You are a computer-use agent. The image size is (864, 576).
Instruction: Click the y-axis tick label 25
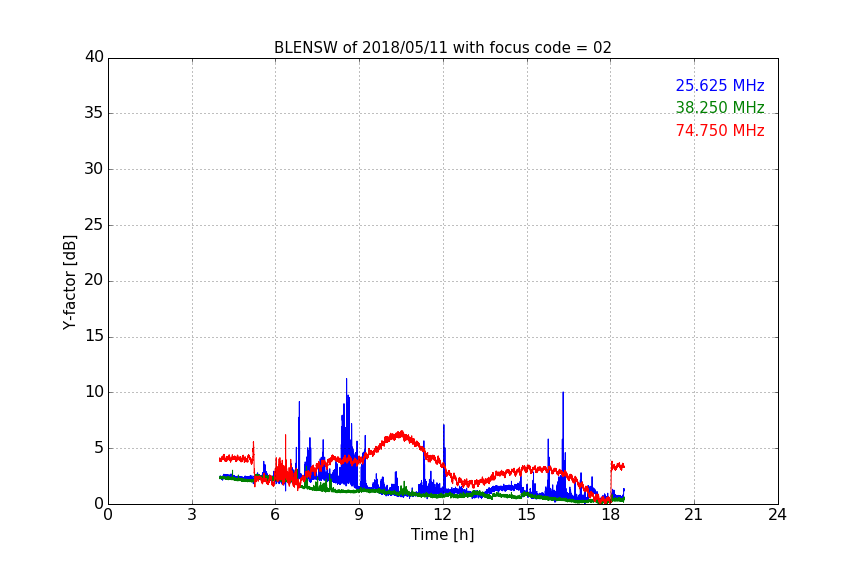(94, 224)
